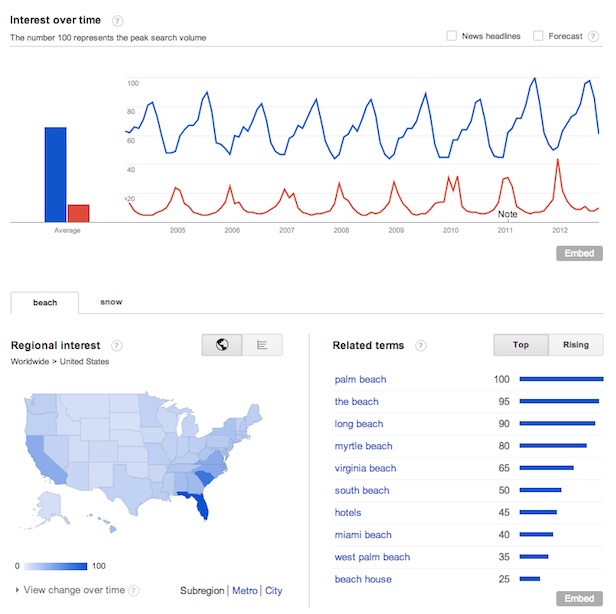Switch regional interest to list view
Viewport: 616px width, 614px height.
click(x=262, y=345)
